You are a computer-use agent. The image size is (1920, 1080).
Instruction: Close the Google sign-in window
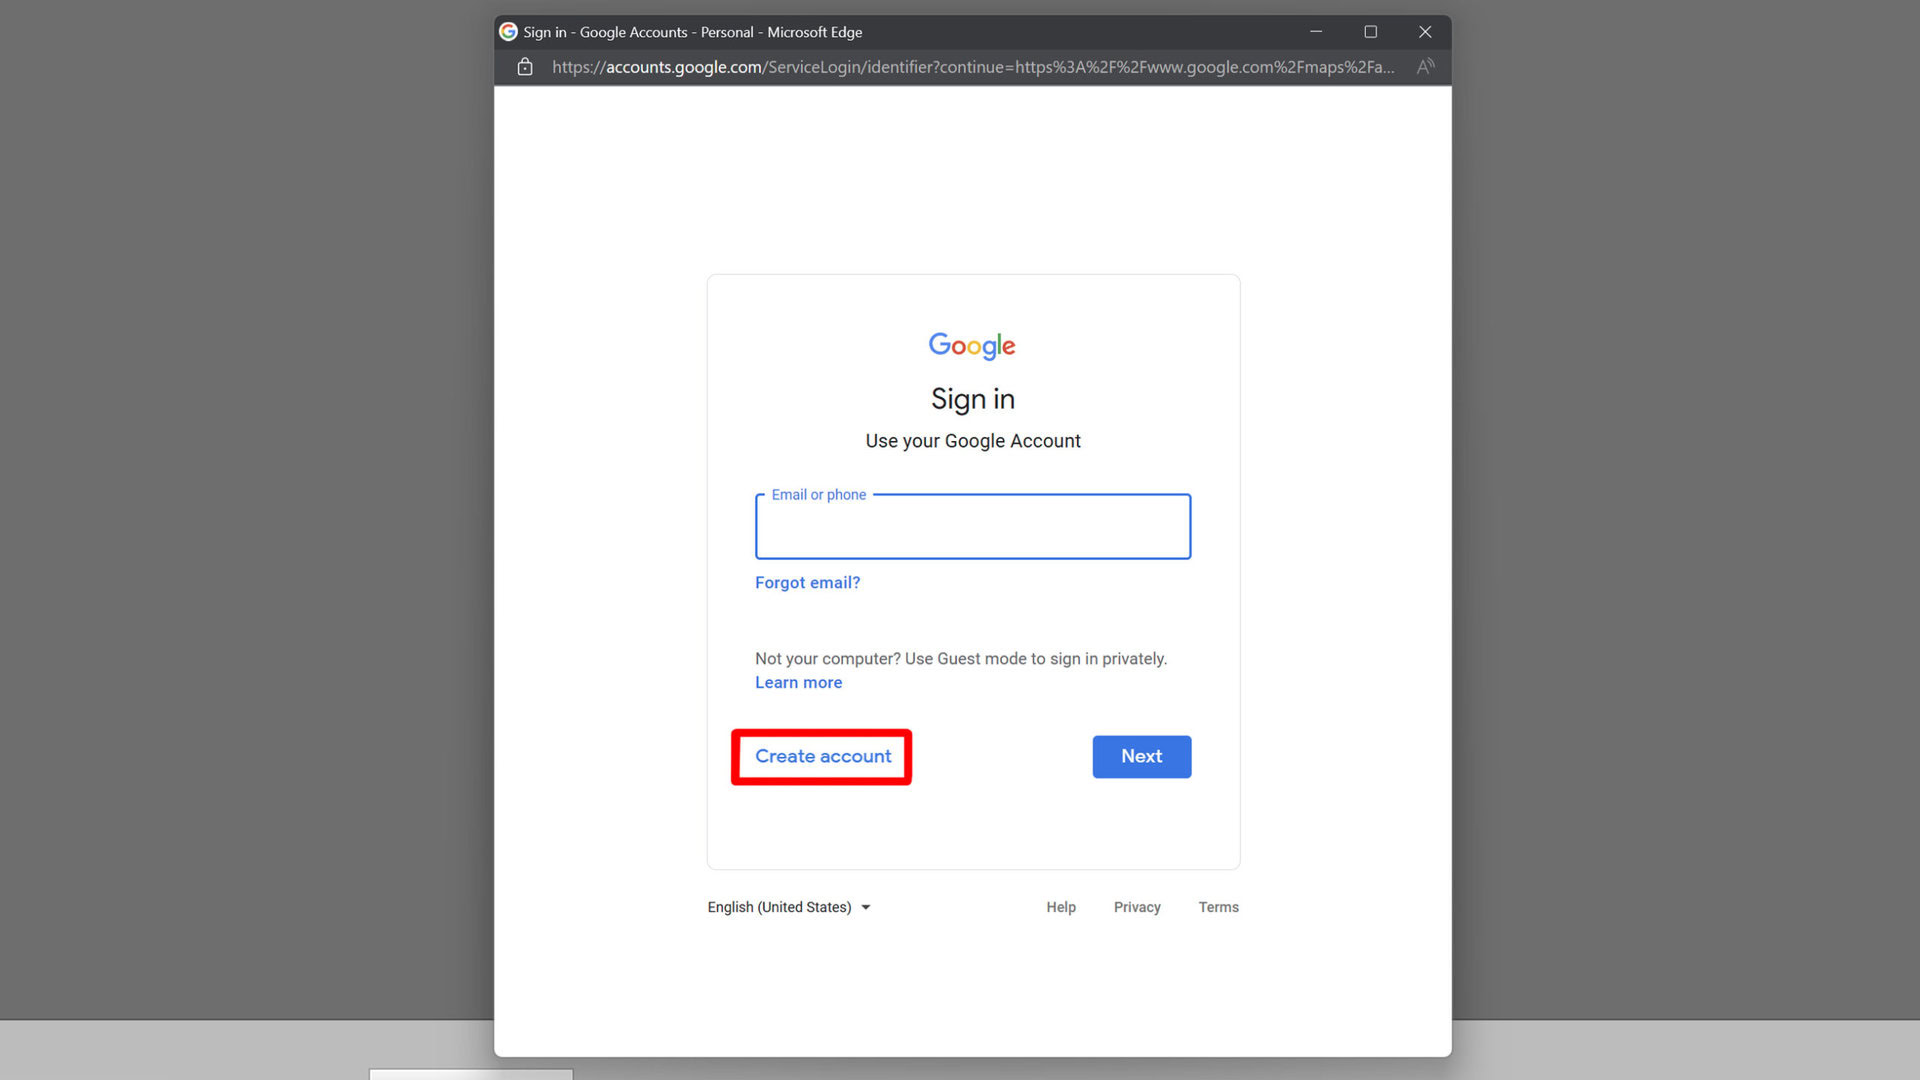[1425, 32]
